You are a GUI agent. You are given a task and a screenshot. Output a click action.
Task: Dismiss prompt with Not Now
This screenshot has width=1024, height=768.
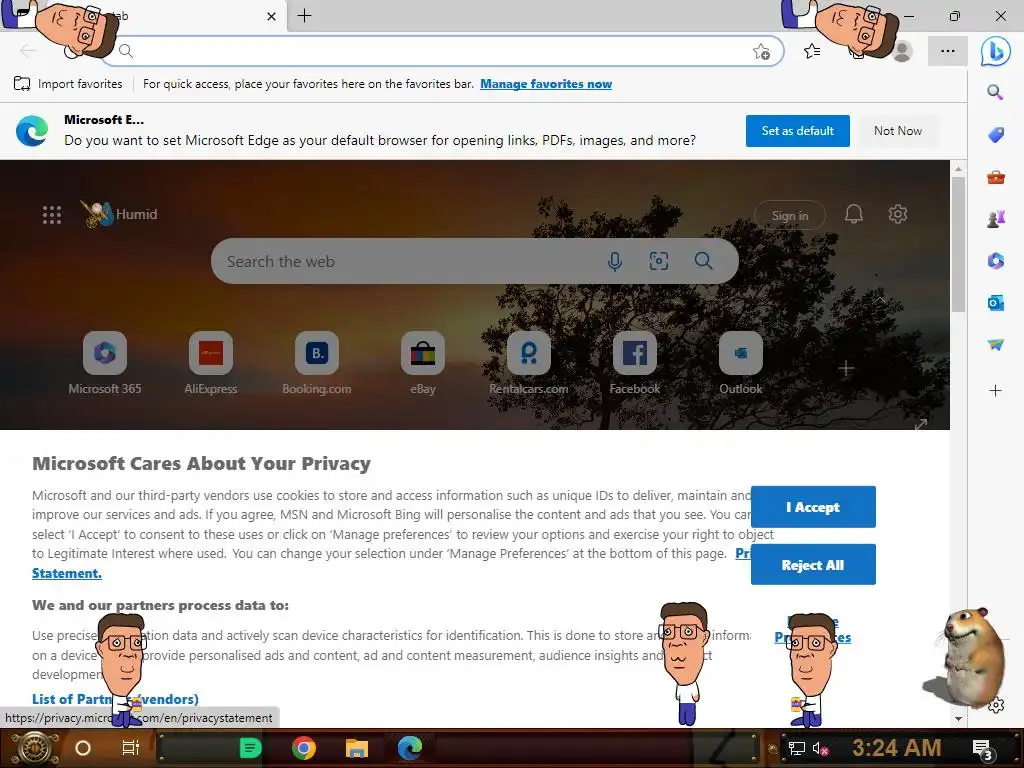pyautogui.click(x=898, y=131)
